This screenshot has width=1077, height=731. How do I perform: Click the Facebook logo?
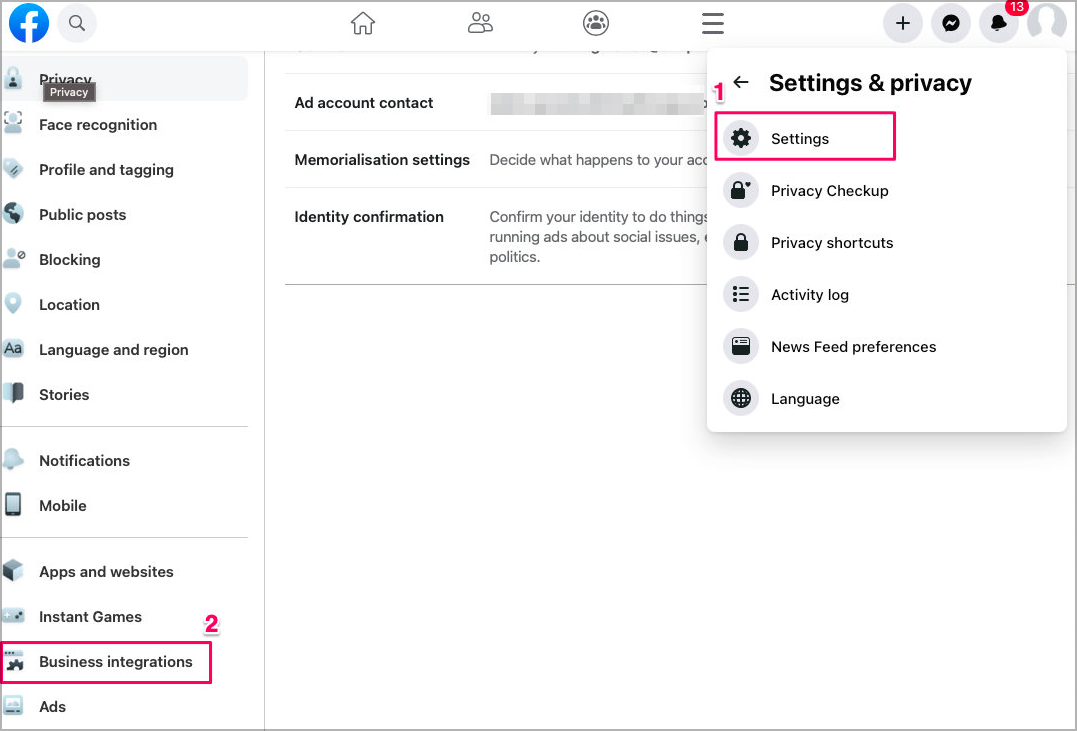[29, 23]
